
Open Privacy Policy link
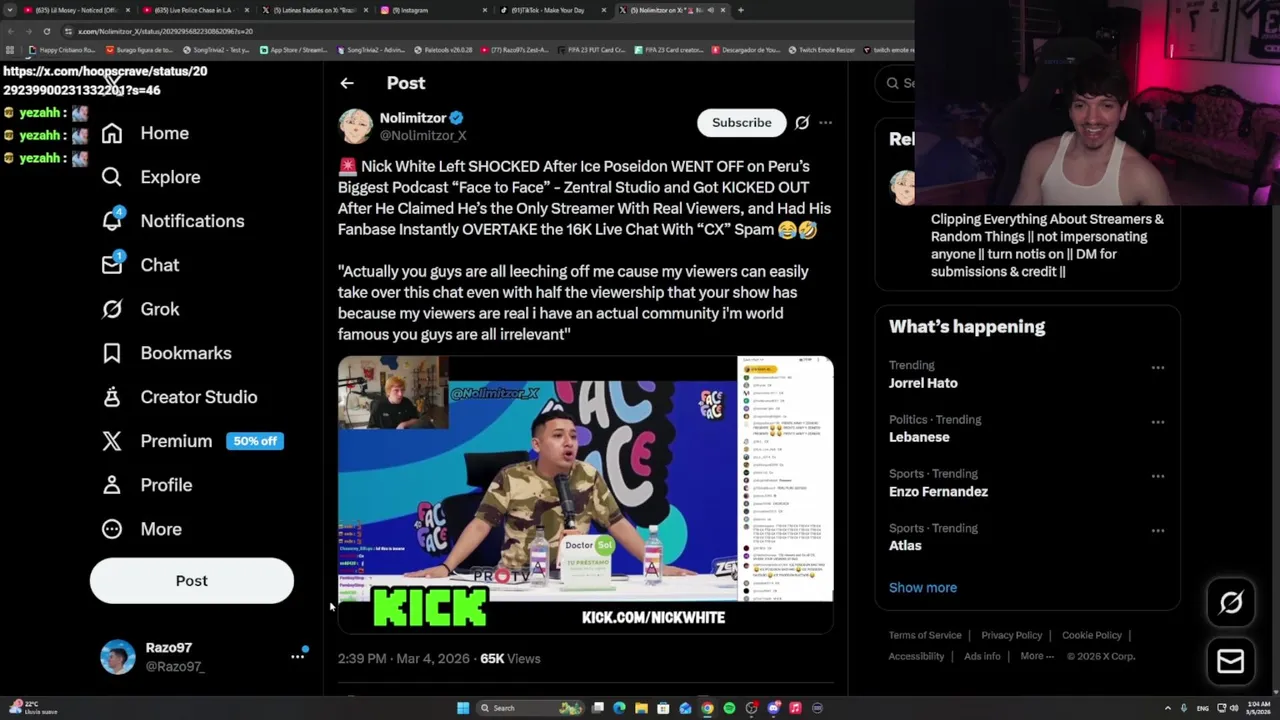pyautogui.click(x=1012, y=635)
